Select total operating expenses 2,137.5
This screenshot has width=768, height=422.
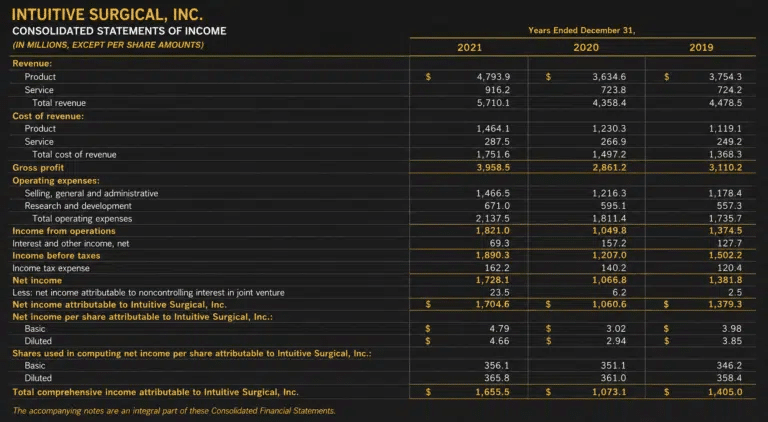(x=493, y=219)
